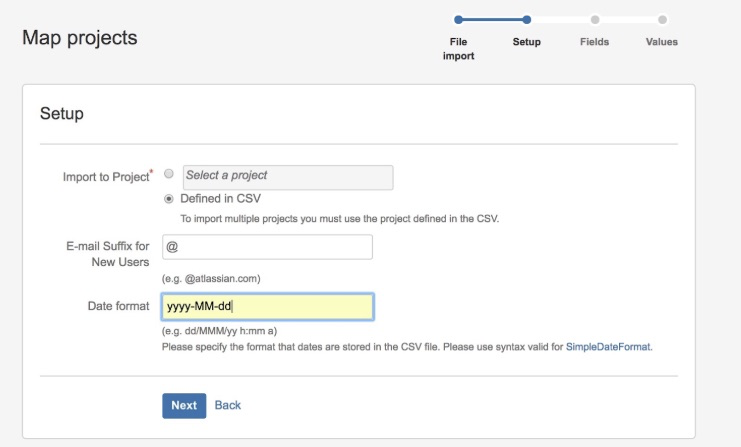
Task: Click the Import to Project label
Action: (105, 177)
